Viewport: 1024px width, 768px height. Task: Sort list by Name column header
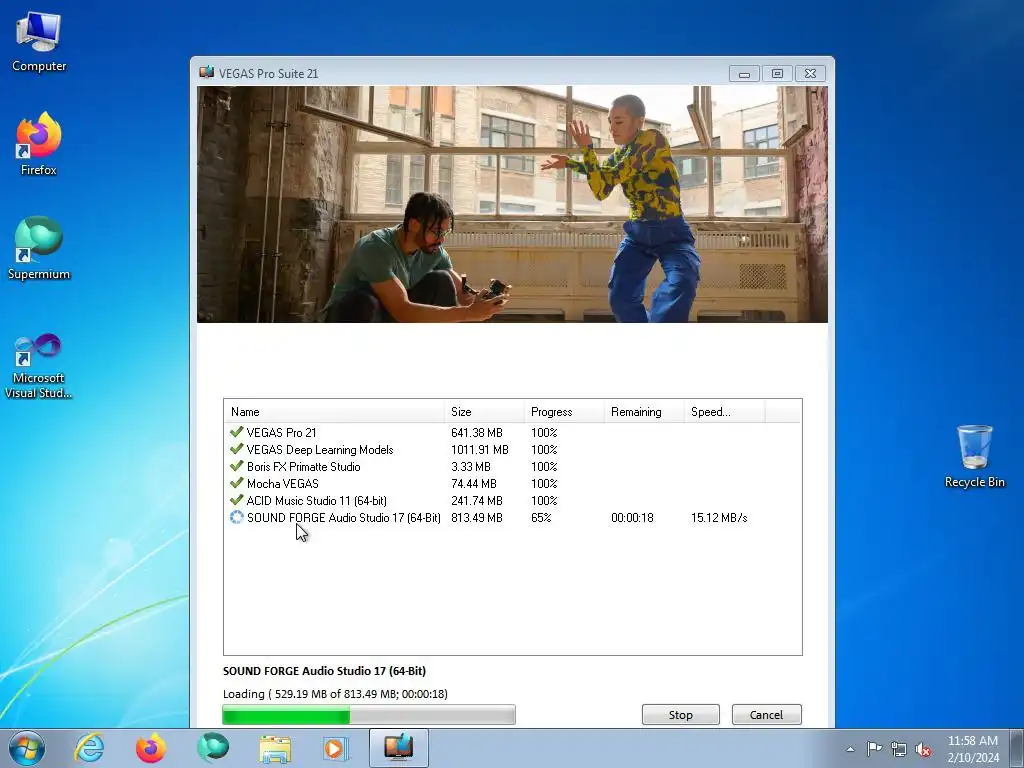pyautogui.click(x=334, y=411)
